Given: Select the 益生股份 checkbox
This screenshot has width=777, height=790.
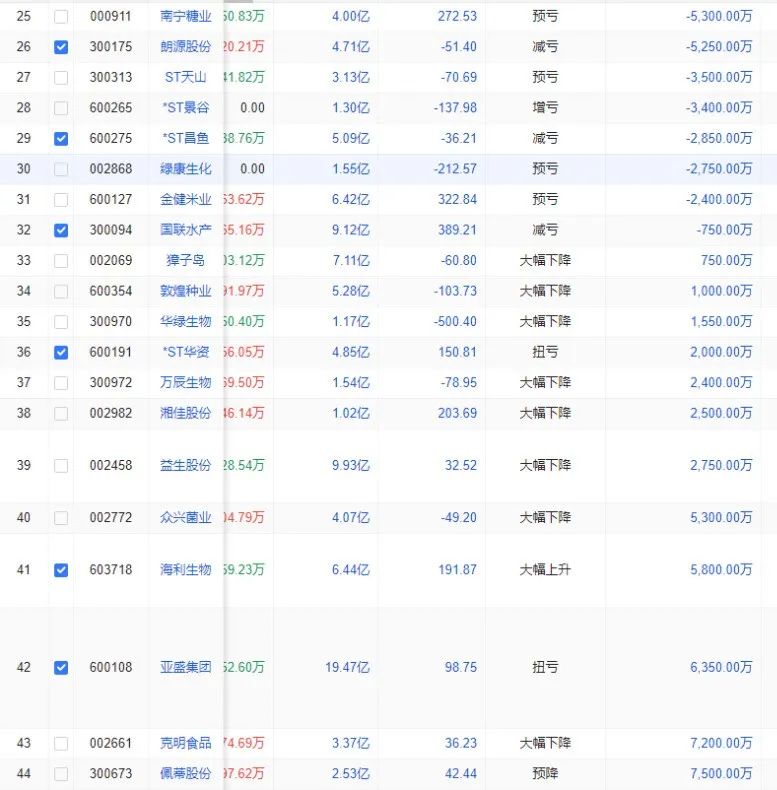Looking at the screenshot, I should 61,466.
